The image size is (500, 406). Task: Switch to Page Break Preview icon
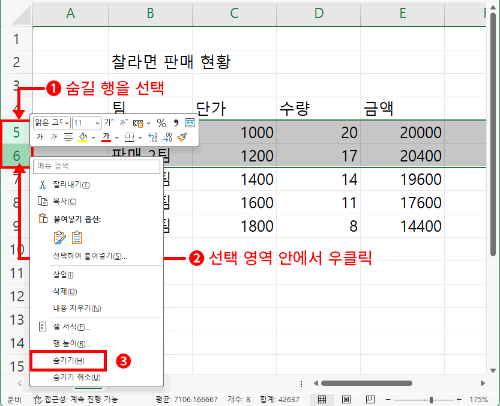tap(370, 399)
